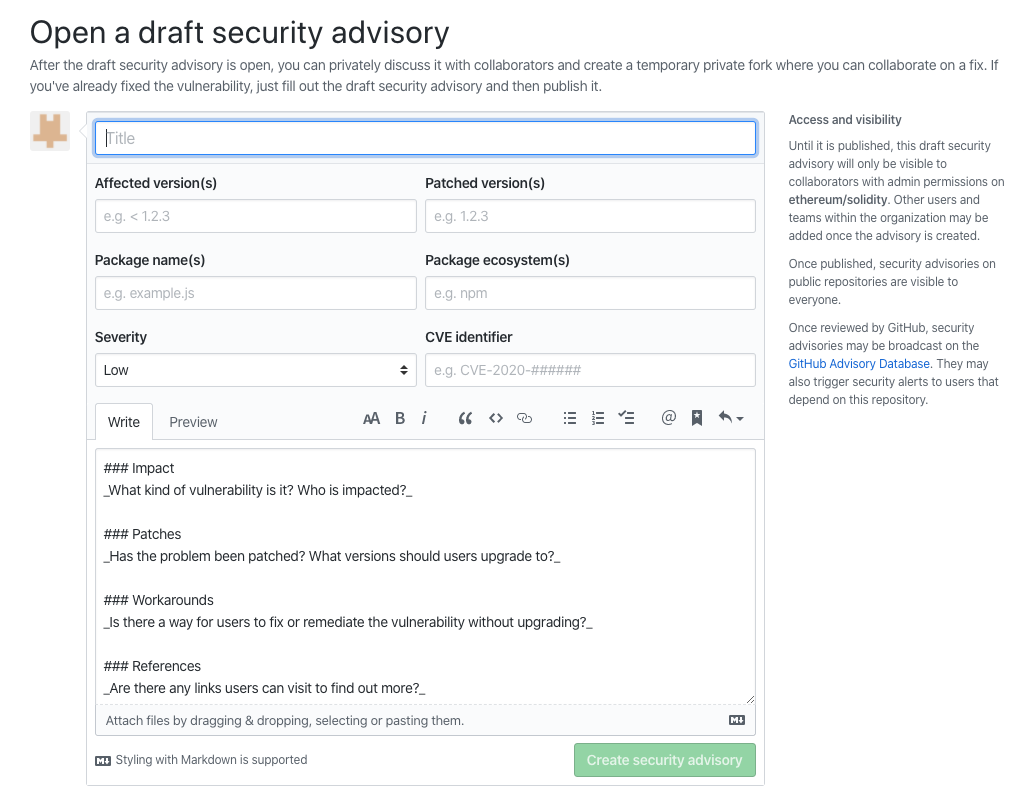Click attach files by dragging area
The height and width of the screenshot is (792, 1010).
pos(425,721)
